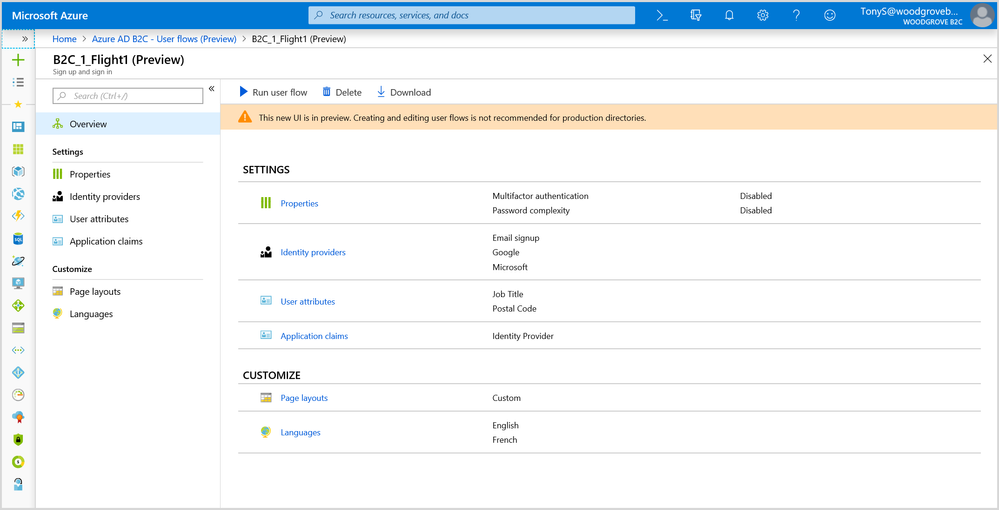Click the green plus Create resource icon
This screenshot has height=510, width=999.
click(18, 60)
